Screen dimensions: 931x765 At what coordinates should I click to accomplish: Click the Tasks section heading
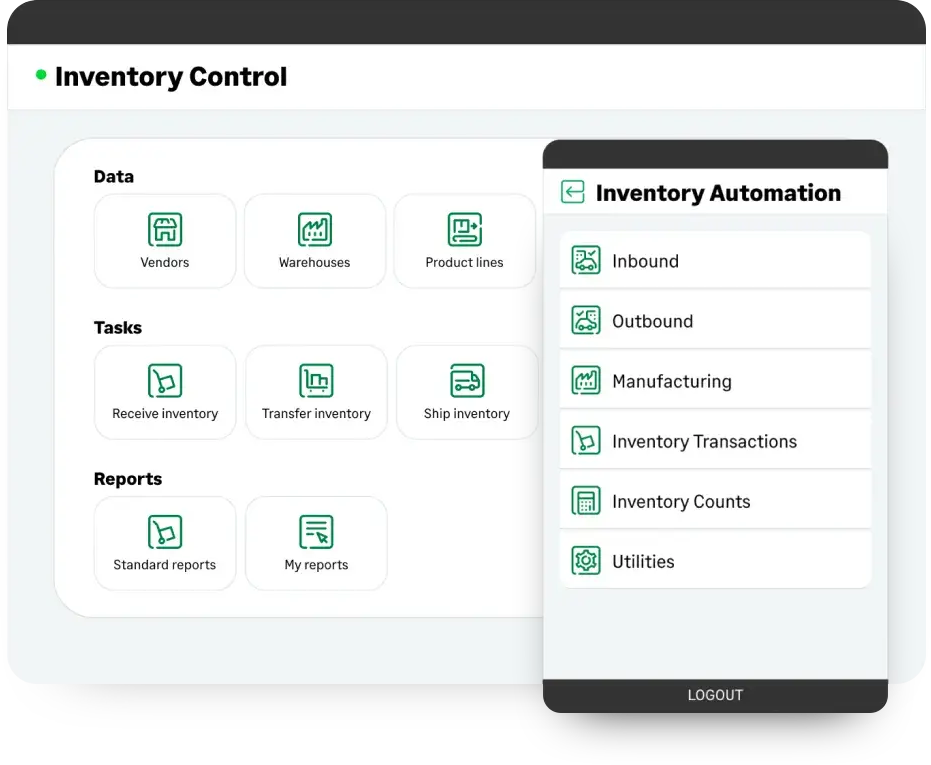pyautogui.click(x=118, y=327)
